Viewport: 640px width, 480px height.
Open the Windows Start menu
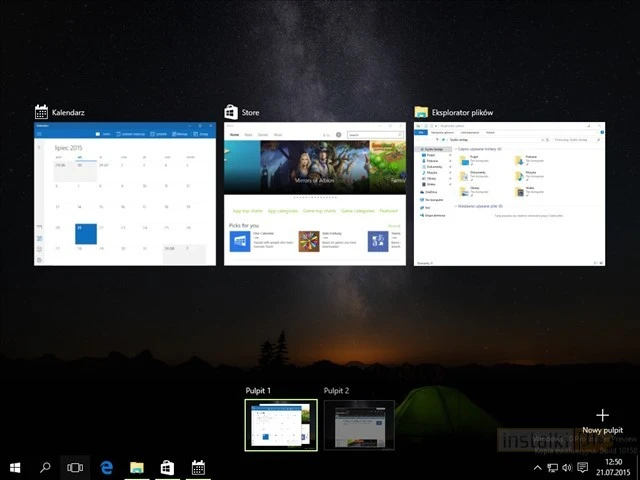(x=15, y=467)
